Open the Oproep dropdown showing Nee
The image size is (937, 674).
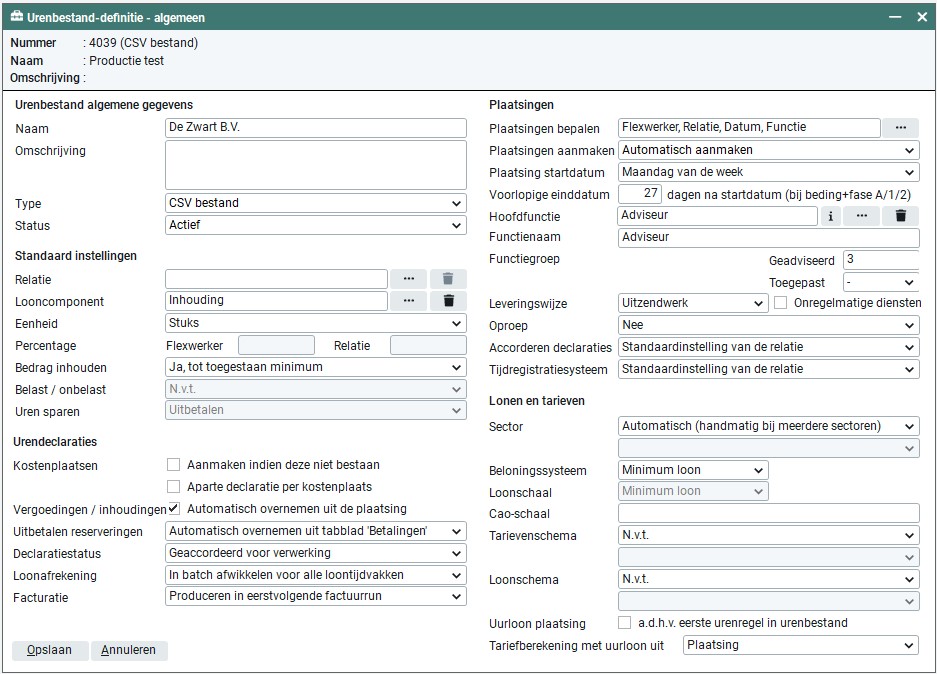tap(768, 325)
